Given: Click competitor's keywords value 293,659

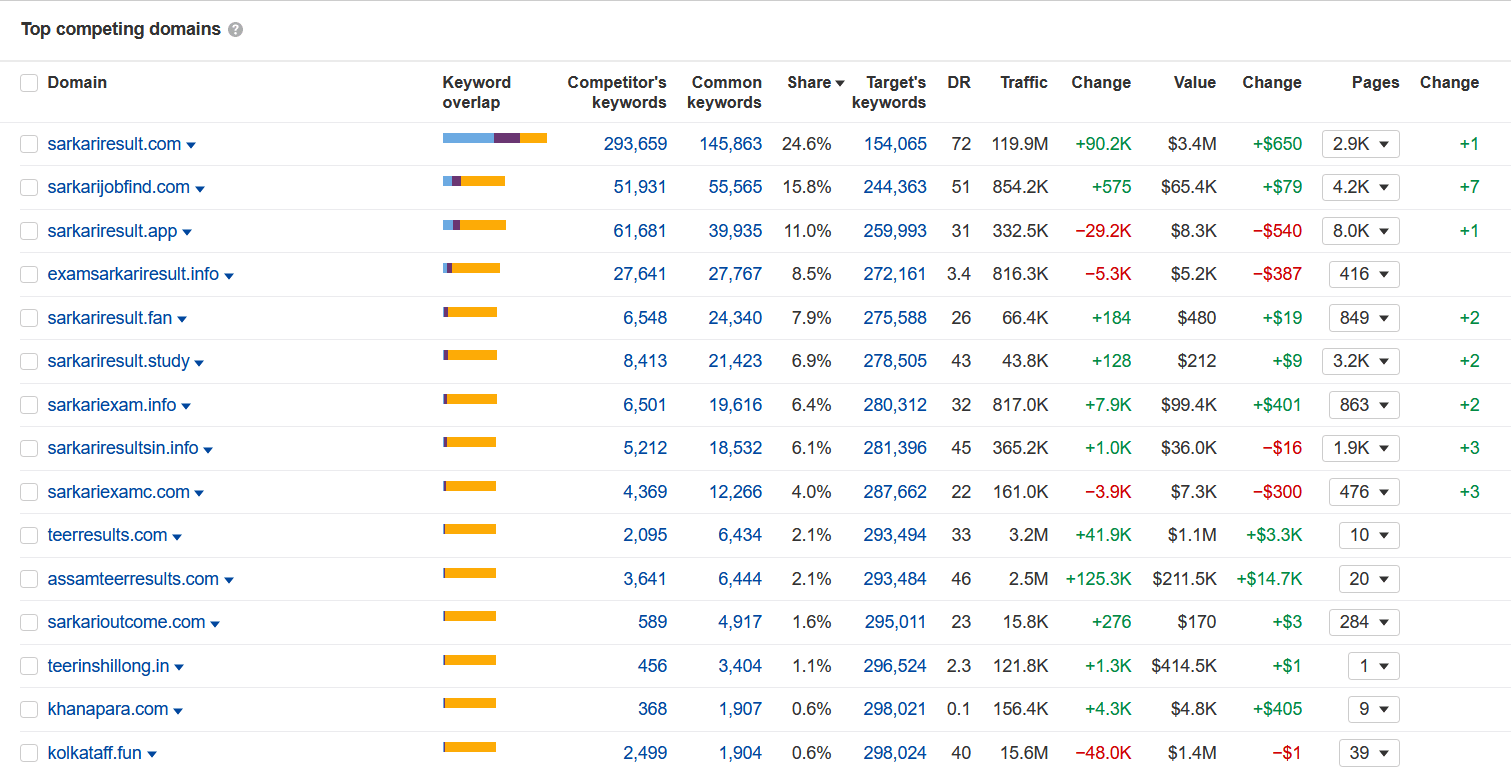Looking at the screenshot, I should click(x=635, y=144).
